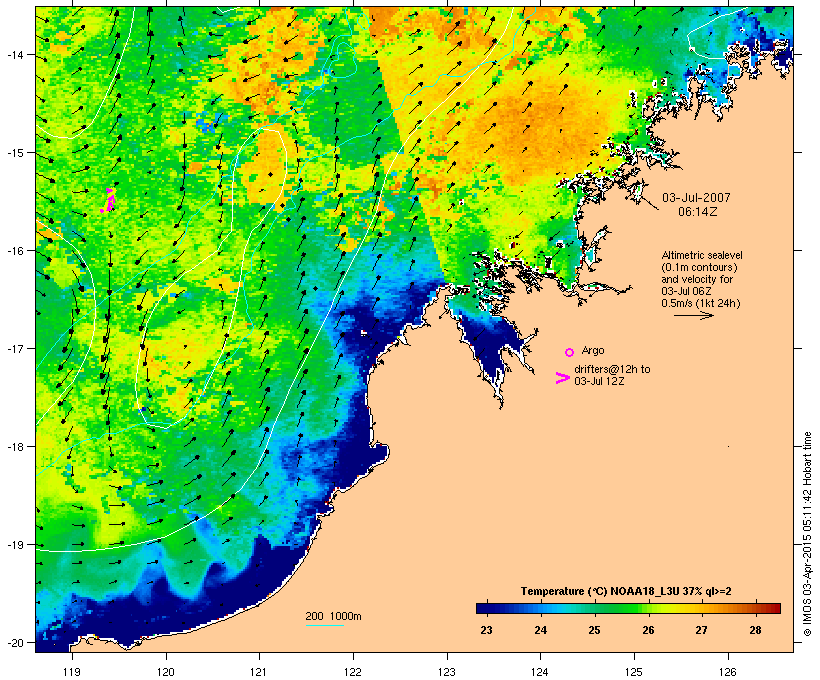
Task: Click the longitude label 120
Action: tap(166, 672)
